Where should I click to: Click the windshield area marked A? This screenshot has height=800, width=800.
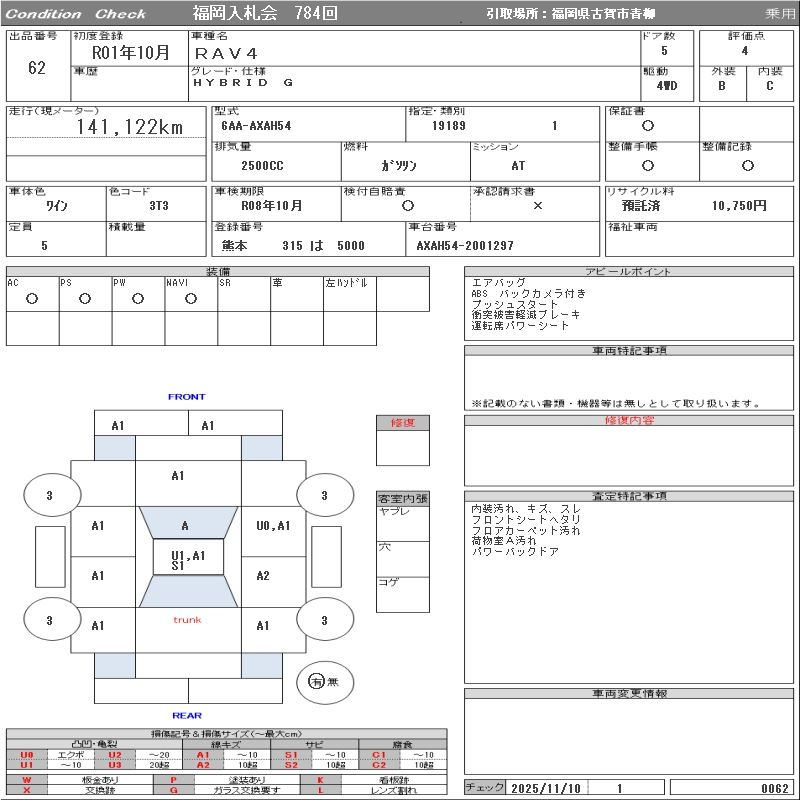click(185, 526)
